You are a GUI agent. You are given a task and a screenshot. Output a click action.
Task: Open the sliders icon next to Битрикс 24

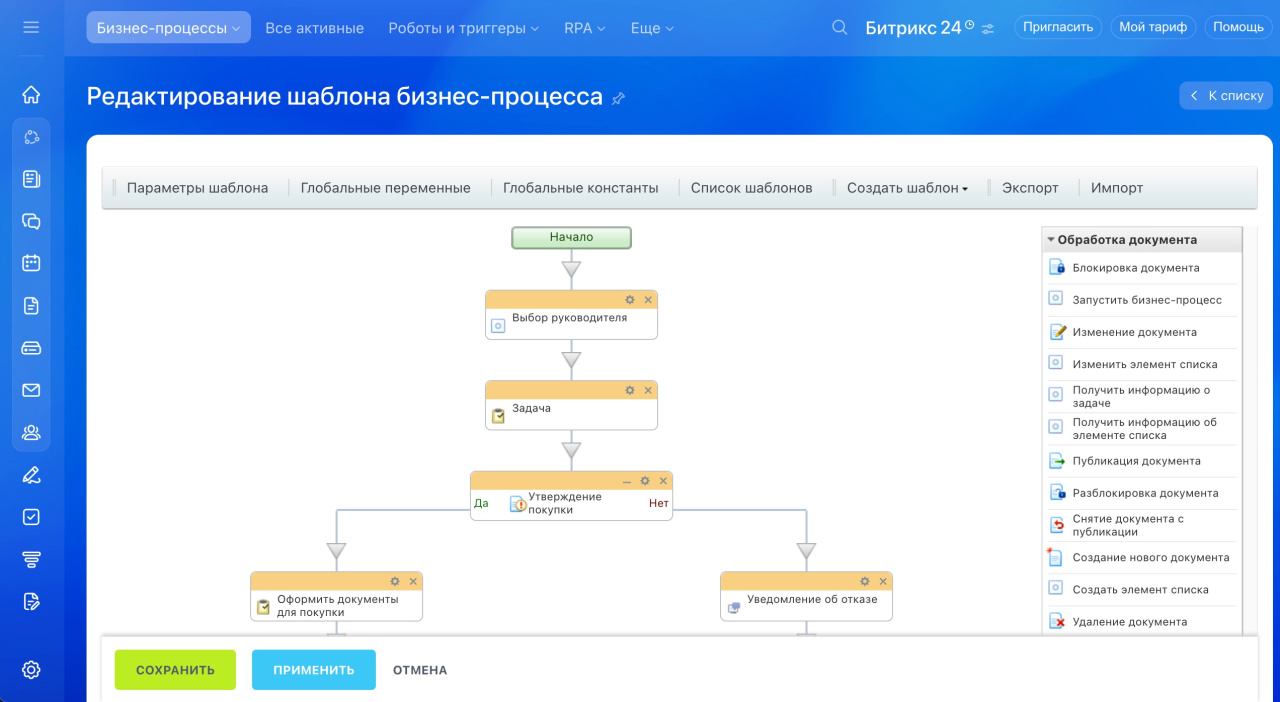(x=988, y=29)
